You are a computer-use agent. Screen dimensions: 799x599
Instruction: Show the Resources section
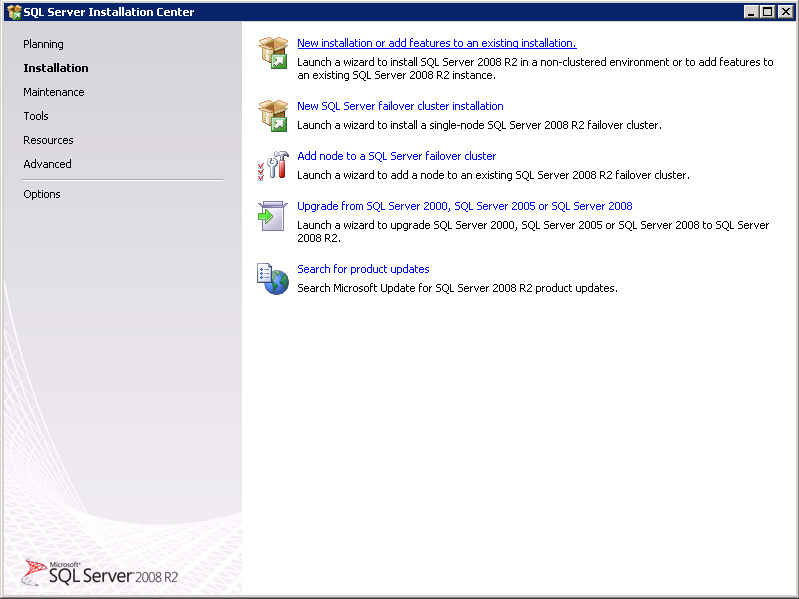48,140
